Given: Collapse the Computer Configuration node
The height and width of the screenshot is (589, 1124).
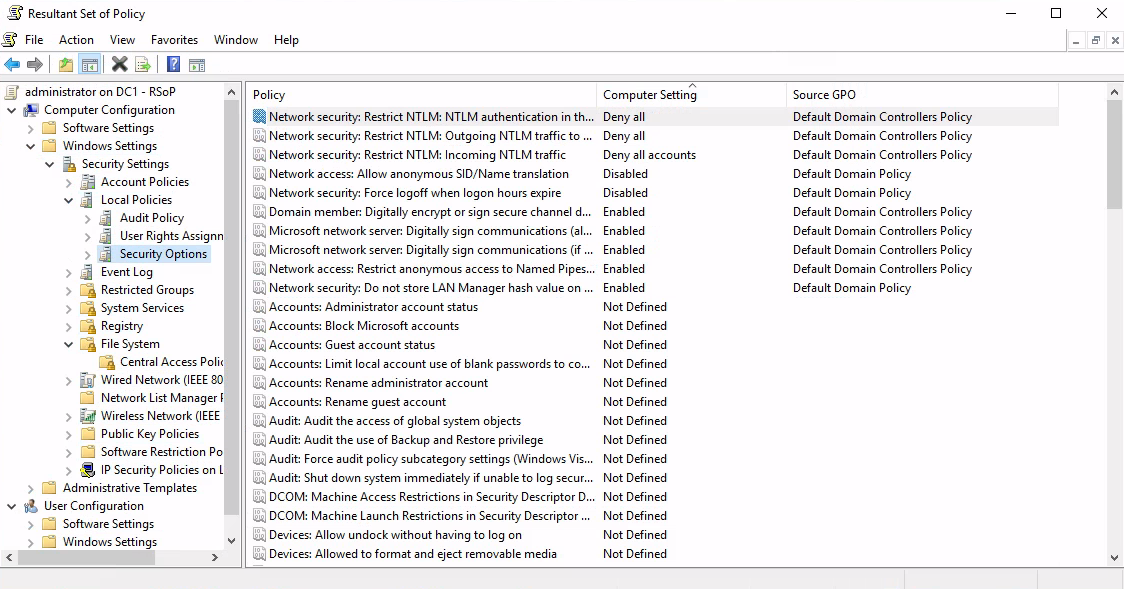Looking at the screenshot, I should click(11, 110).
